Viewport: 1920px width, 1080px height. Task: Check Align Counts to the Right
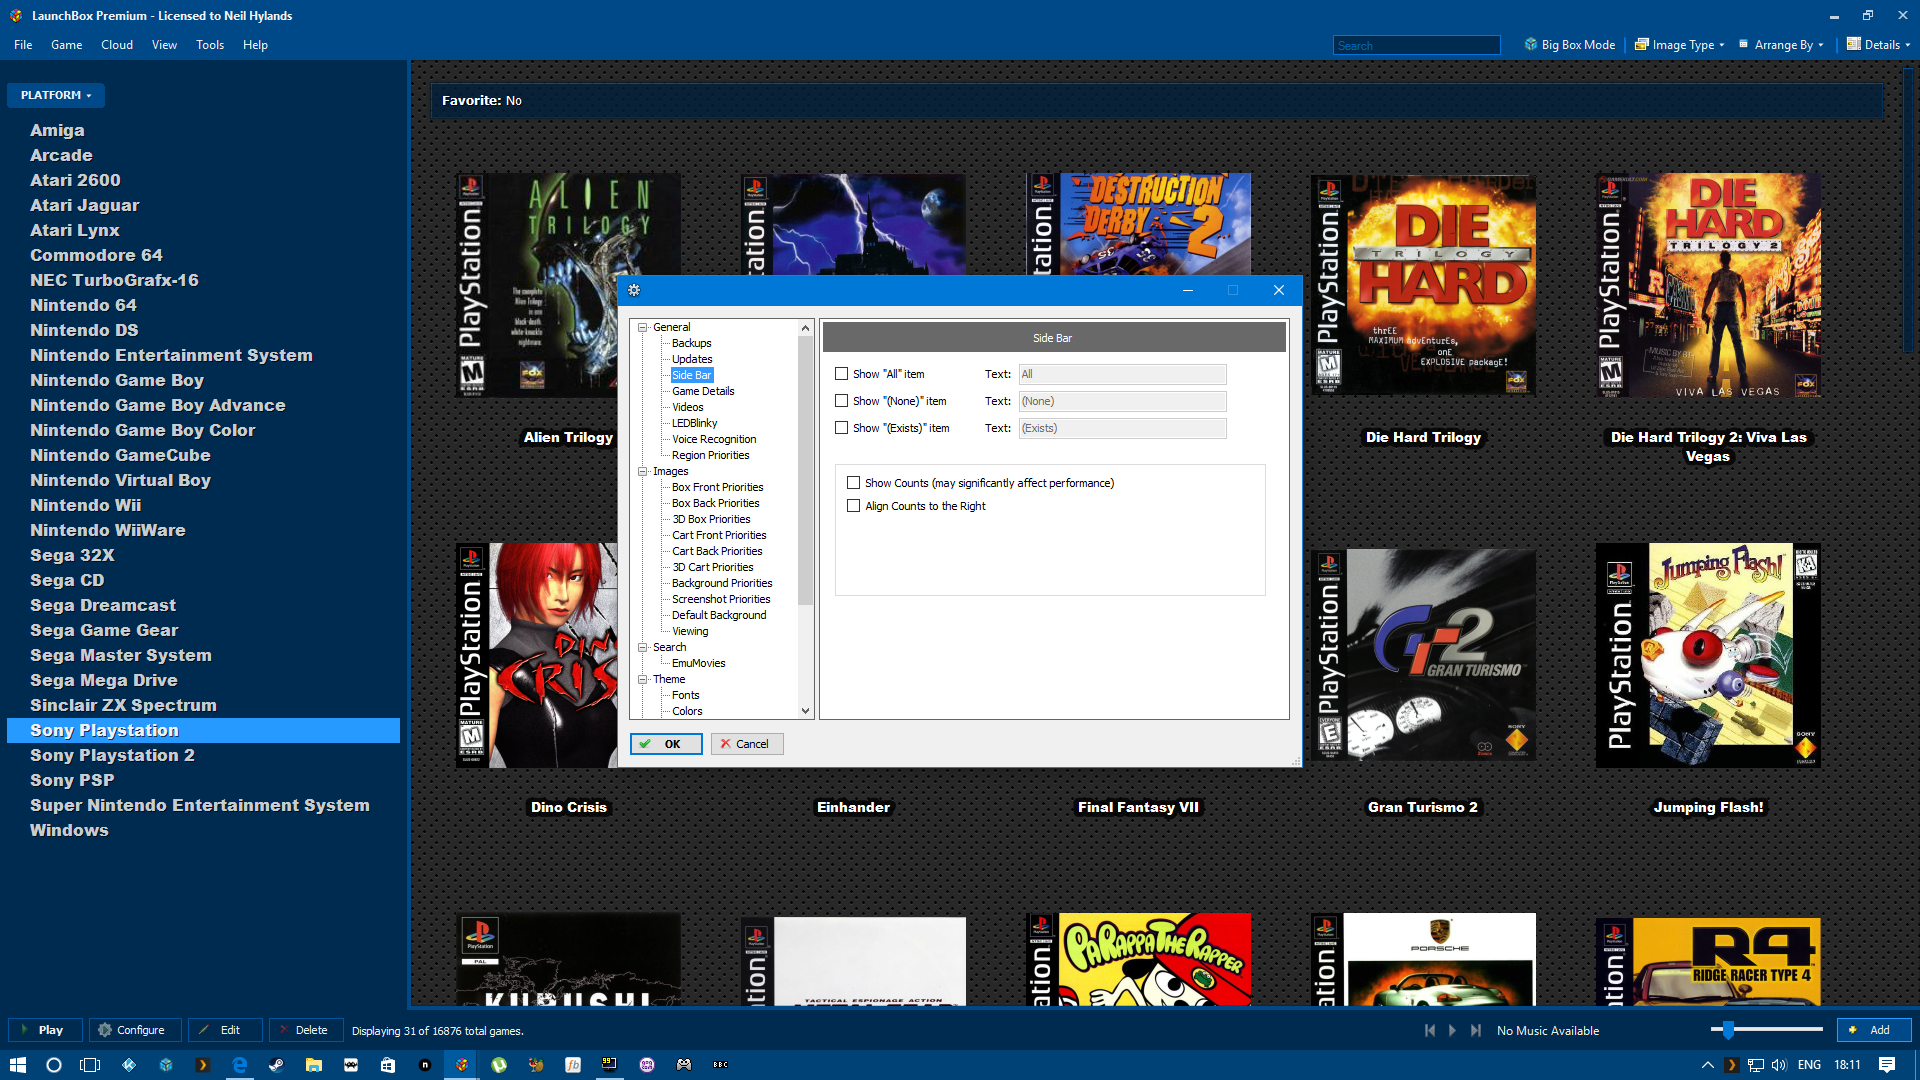pyautogui.click(x=853, y=506)
